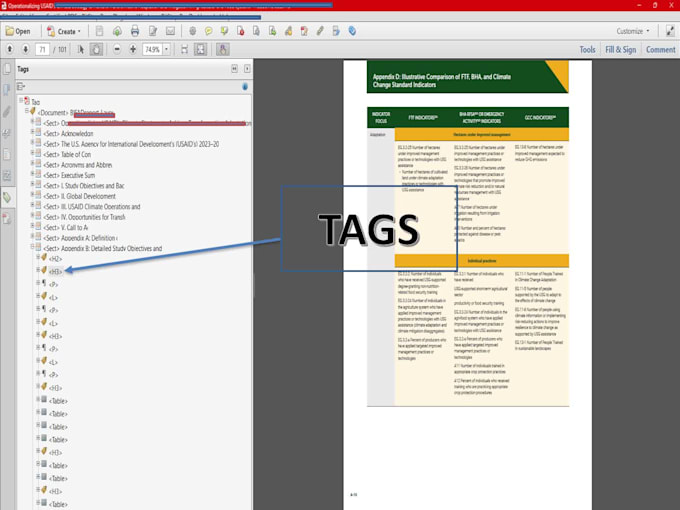
Task: Click the delete page icon
Action: [240, 31]
